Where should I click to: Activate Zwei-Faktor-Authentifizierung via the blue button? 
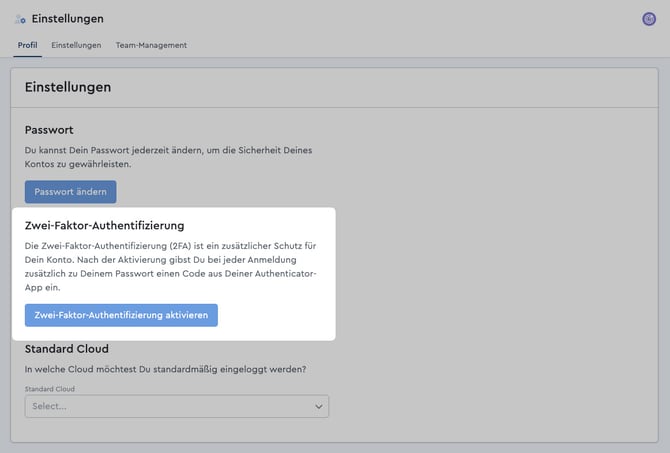[x=121, y=315]
